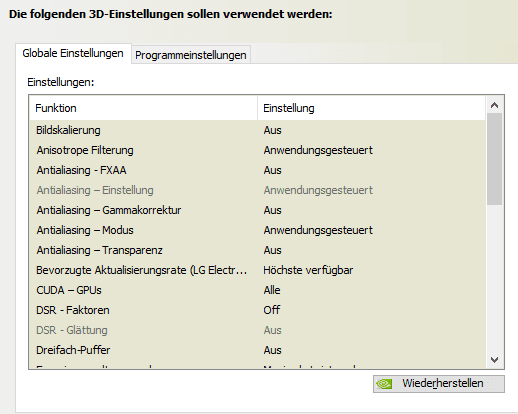Screen dimensions: 518x414
Task: Select the Antialiasing – Gammakorrektur row
Action: (x=257, y=210)
